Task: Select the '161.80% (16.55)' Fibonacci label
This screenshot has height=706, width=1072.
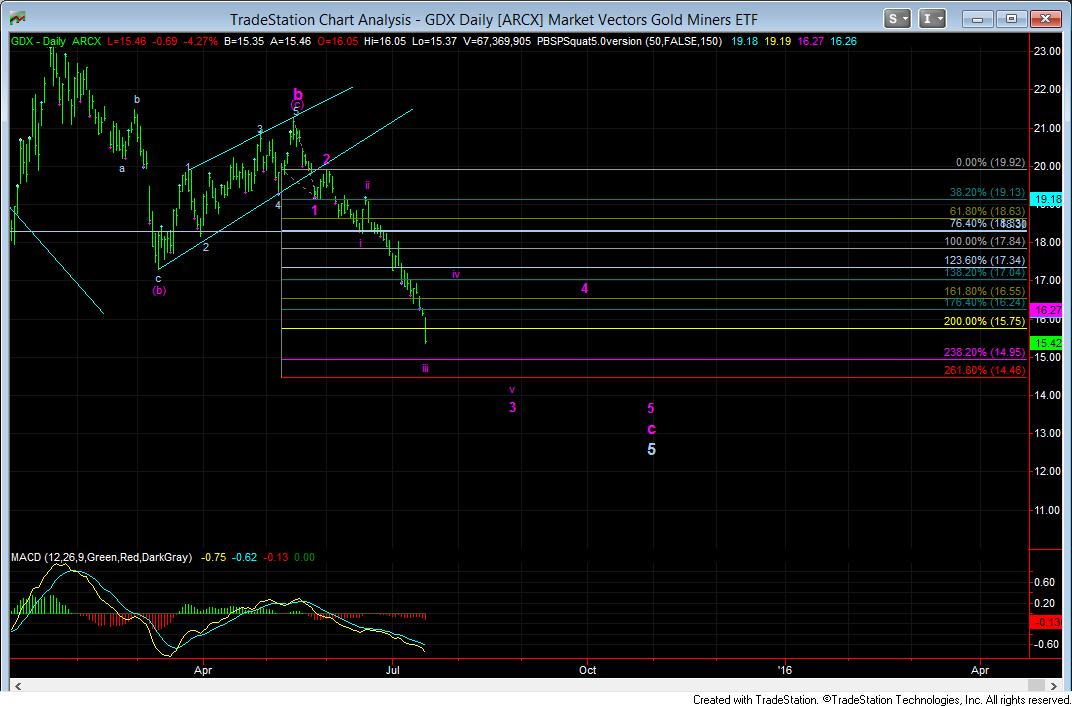Action: tap(984, 291)
